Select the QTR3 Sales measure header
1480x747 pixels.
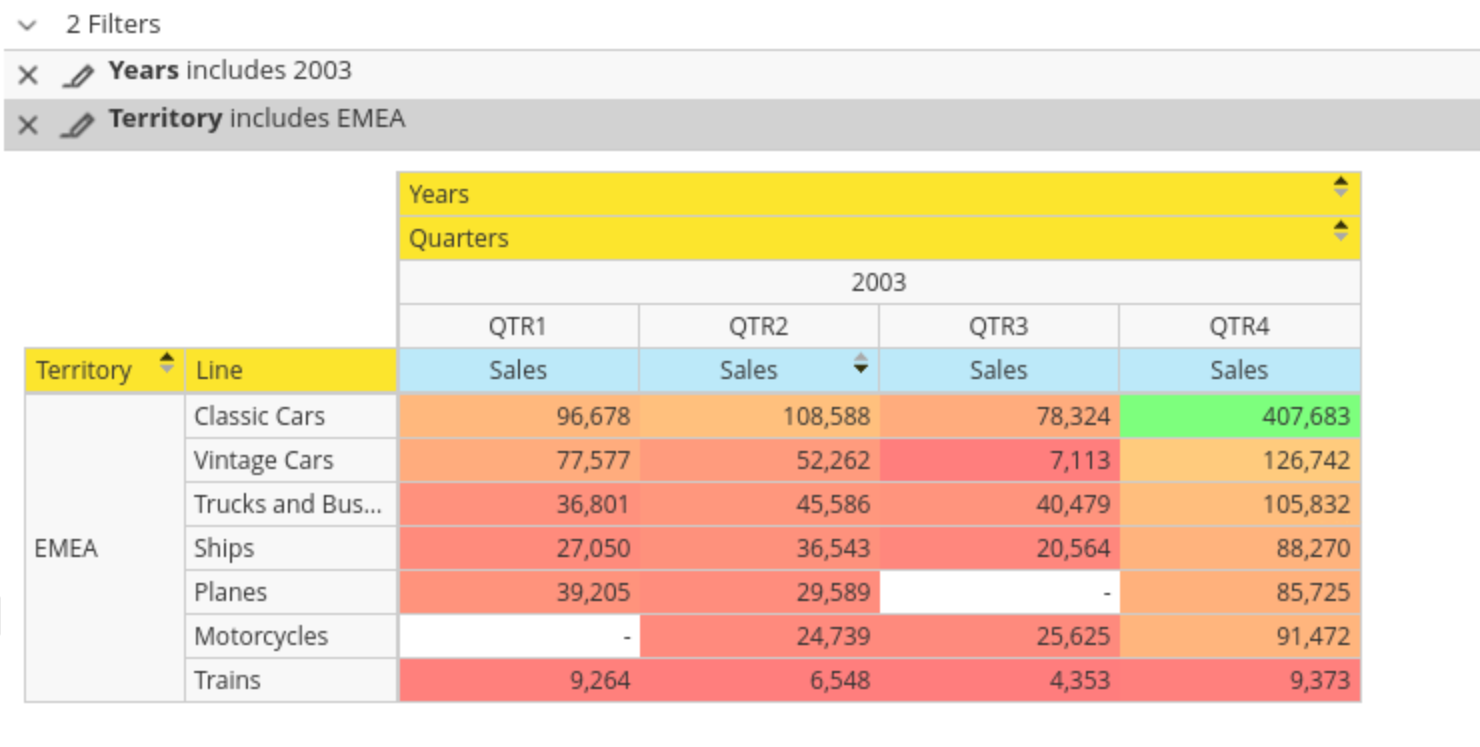pyautogui.click(x=998, y=370)
